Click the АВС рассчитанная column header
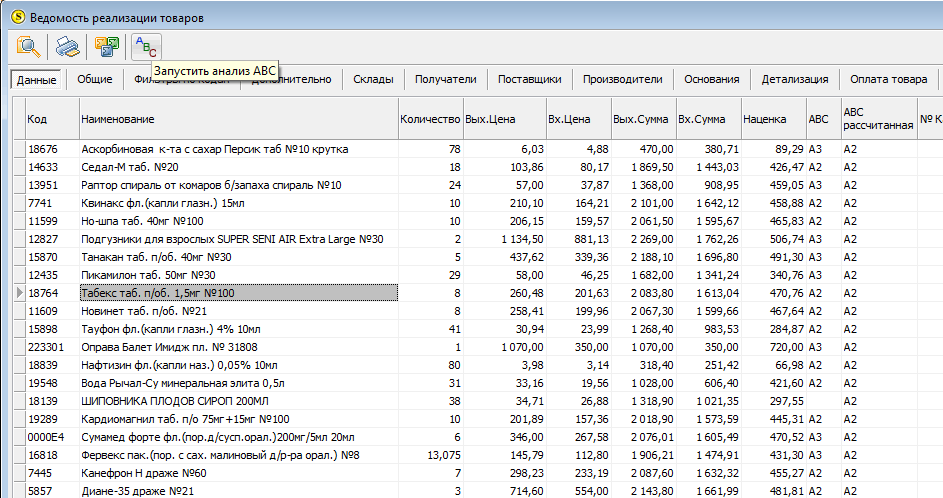 (x=879, y=119)
